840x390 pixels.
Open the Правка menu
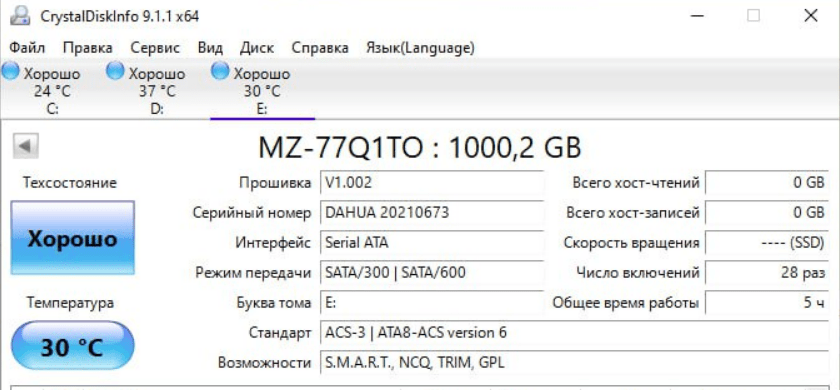pyautogui.click(x=87, y=48)
